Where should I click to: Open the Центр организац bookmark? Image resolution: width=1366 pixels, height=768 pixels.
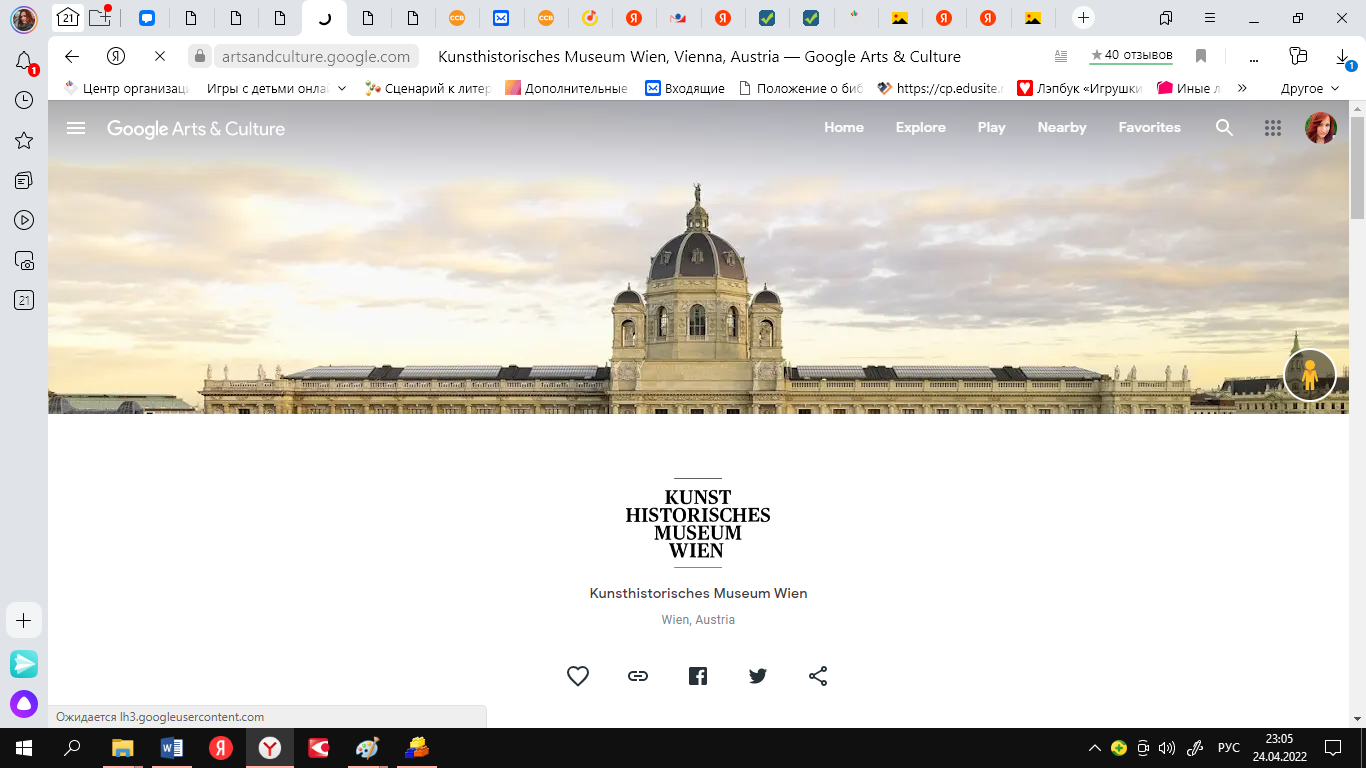point(126,88)
